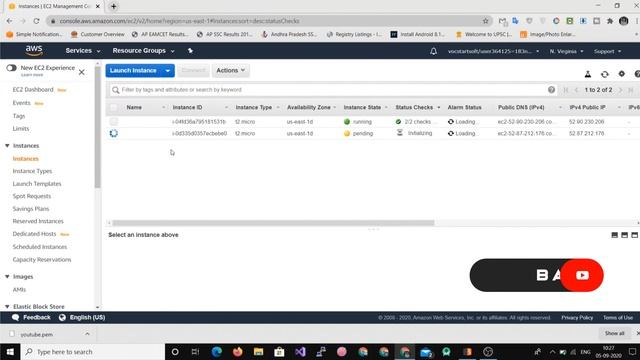
Task: Open Microsoft Store from taskbar
Action: pyautogui.click(x=279, y=351)
